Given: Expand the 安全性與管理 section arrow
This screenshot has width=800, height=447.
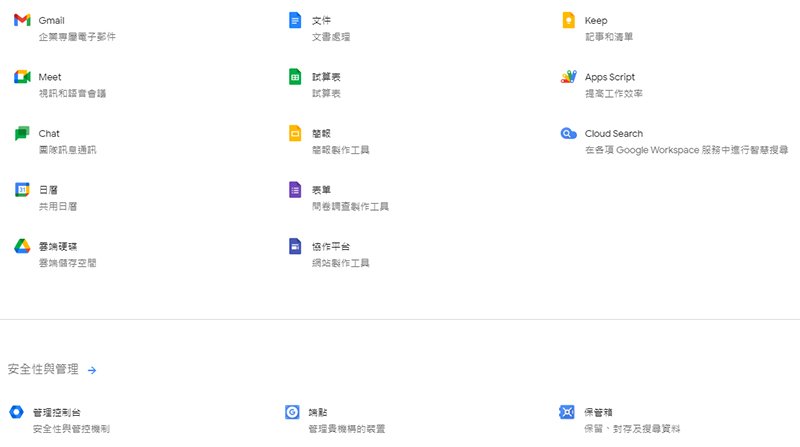Looking at the screenshot, I should tap(92, 370).
